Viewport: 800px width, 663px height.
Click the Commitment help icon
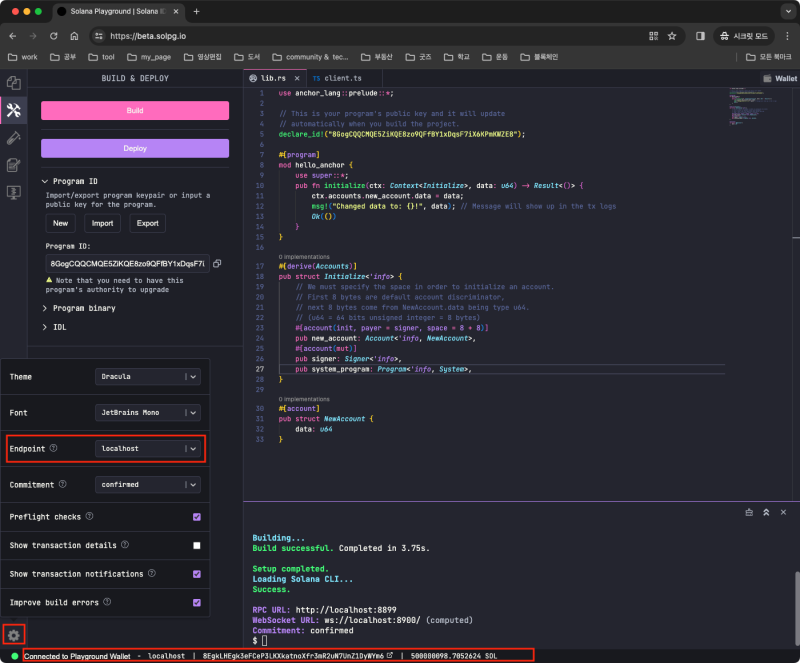pyautogui.click(x=62, y=484)
